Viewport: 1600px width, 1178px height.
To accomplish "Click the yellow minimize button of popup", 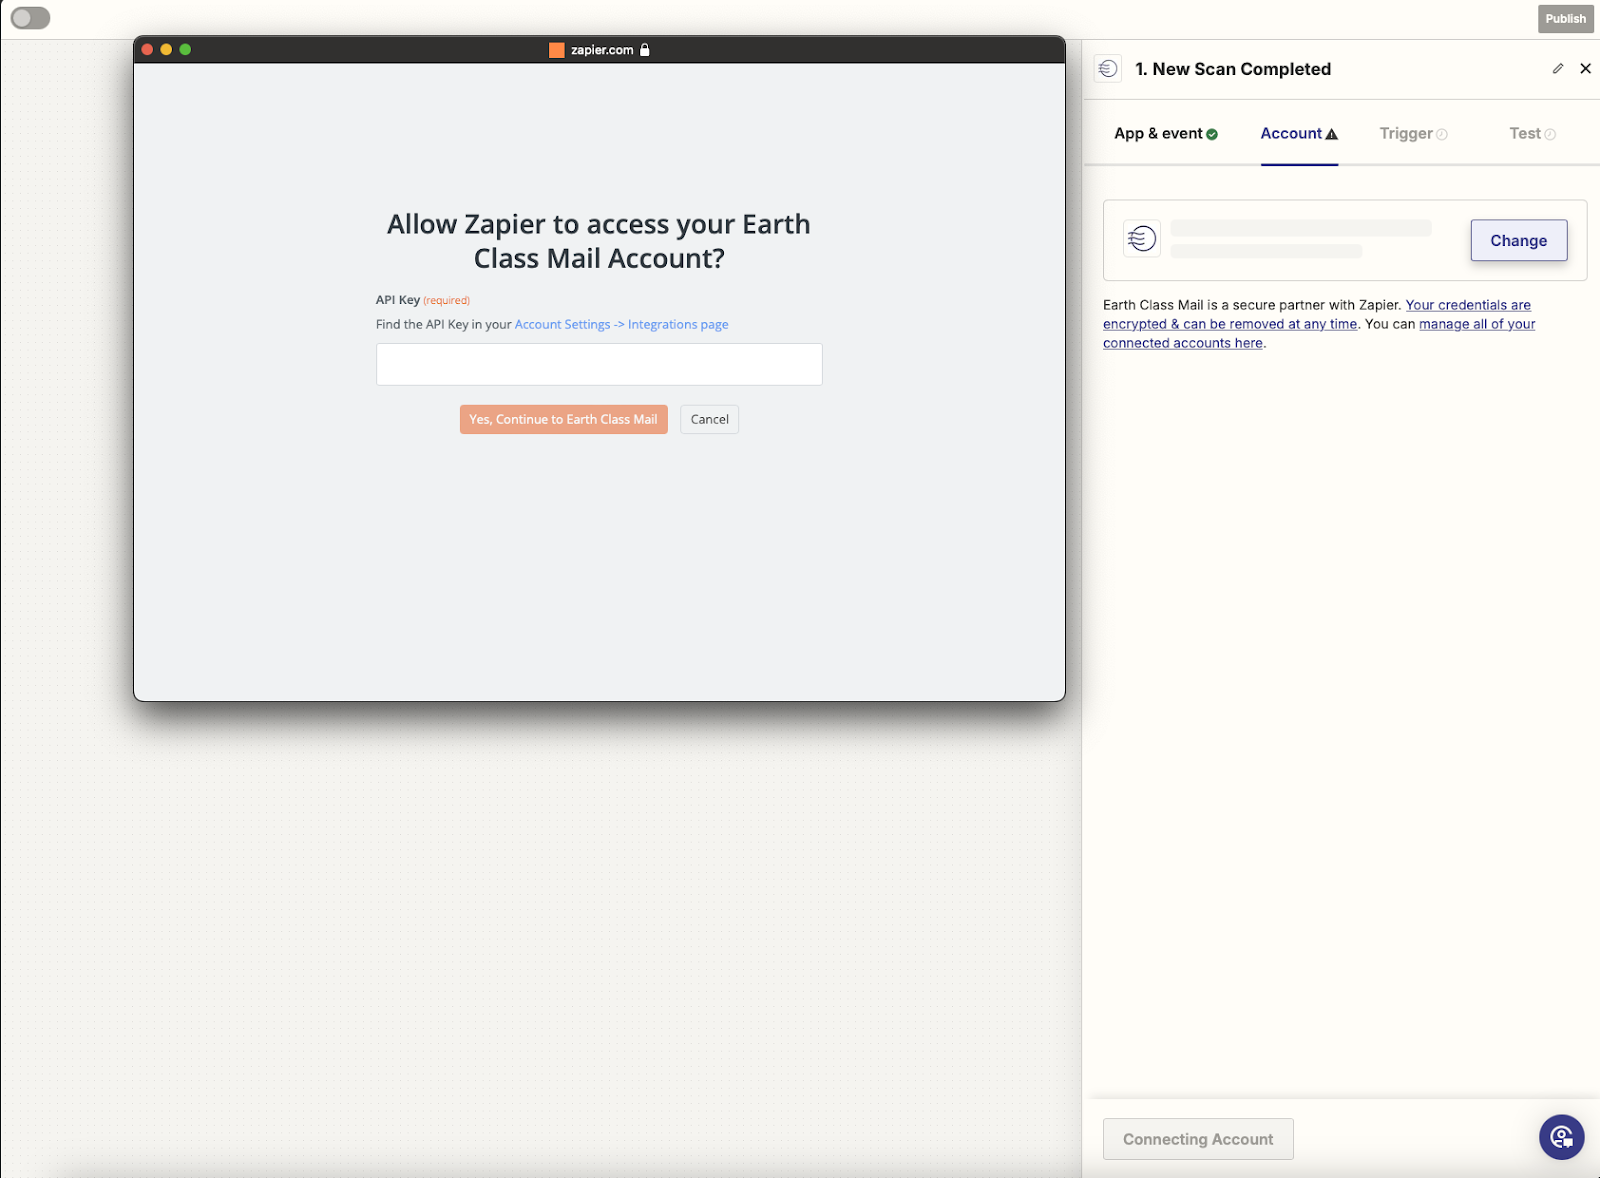I will click(x=166, y=50).
